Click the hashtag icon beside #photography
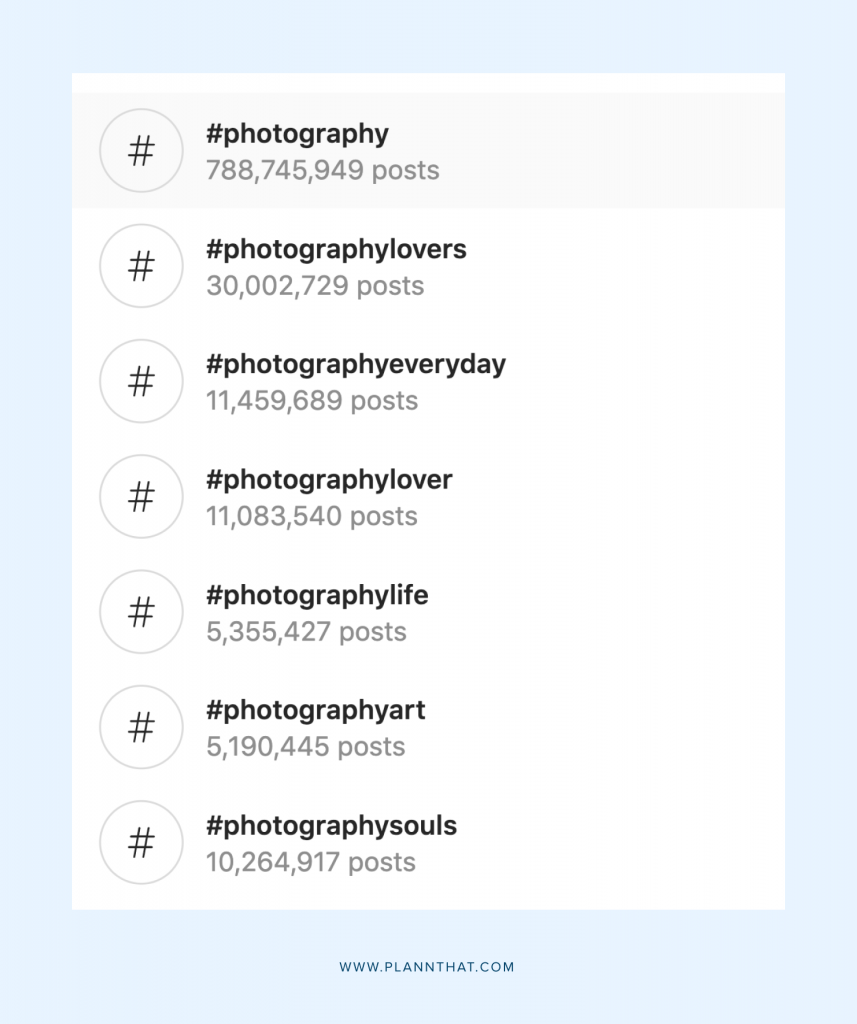 pyautogui.click(x=141, y=151)
